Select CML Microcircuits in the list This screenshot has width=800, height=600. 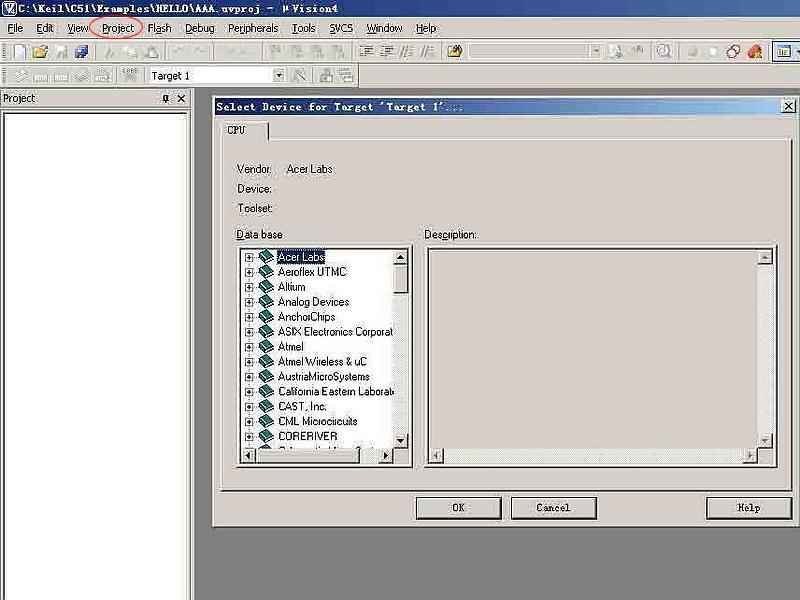[317, 421]
